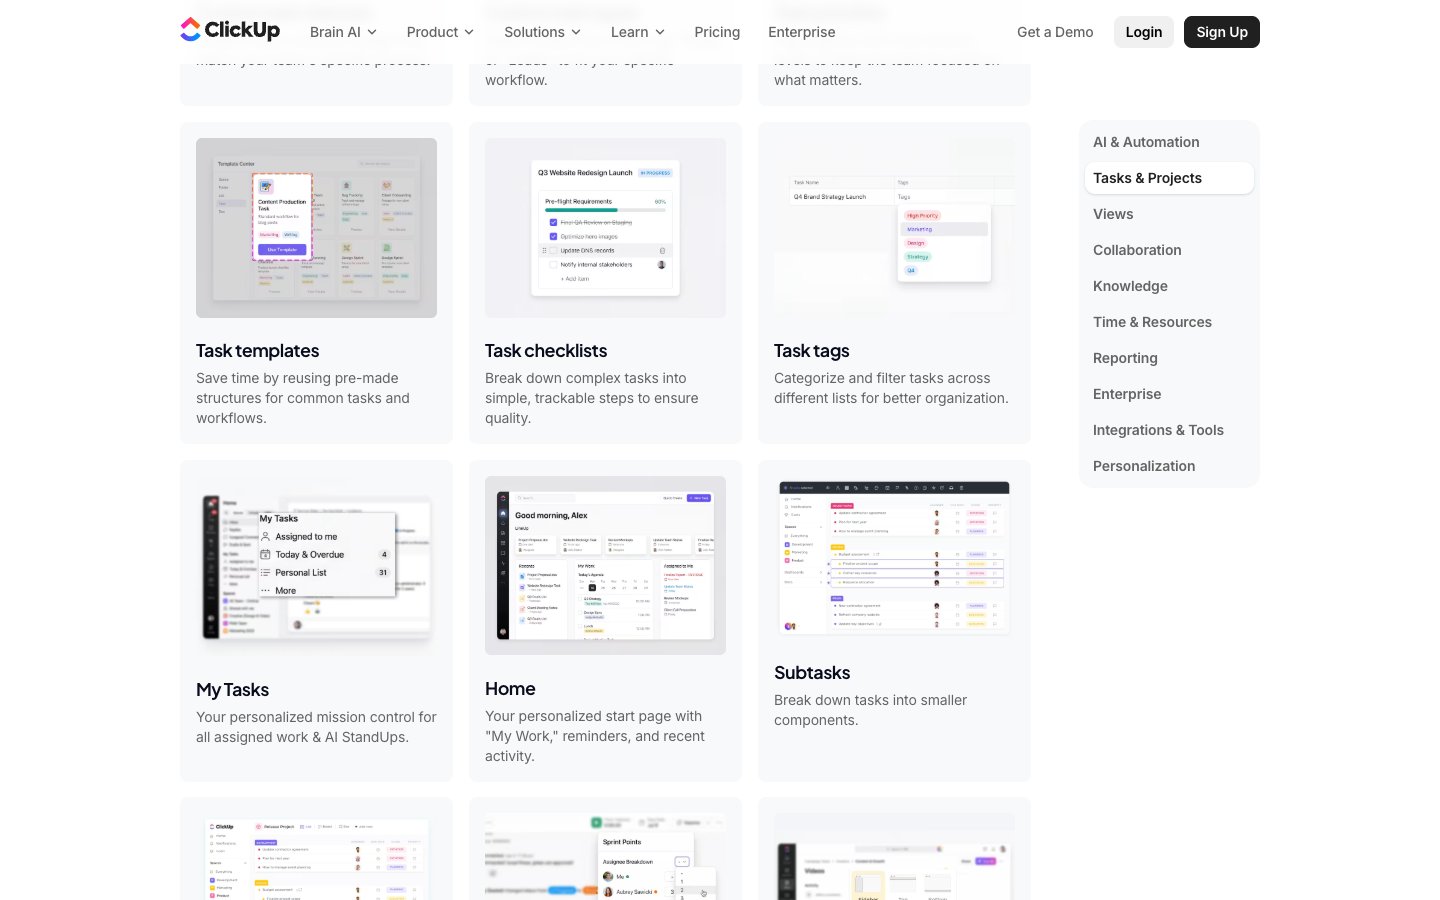Open the Learn menu chevron
The image size is (1440, 900).
660,32
